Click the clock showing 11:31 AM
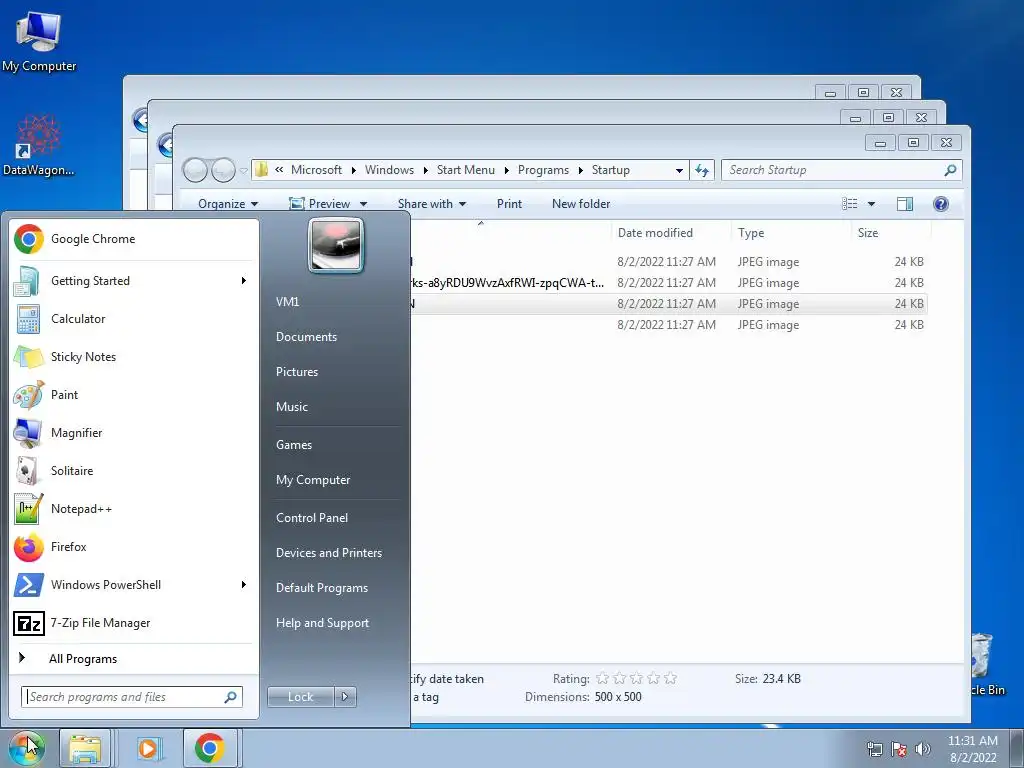 click(x=973, y=741)
